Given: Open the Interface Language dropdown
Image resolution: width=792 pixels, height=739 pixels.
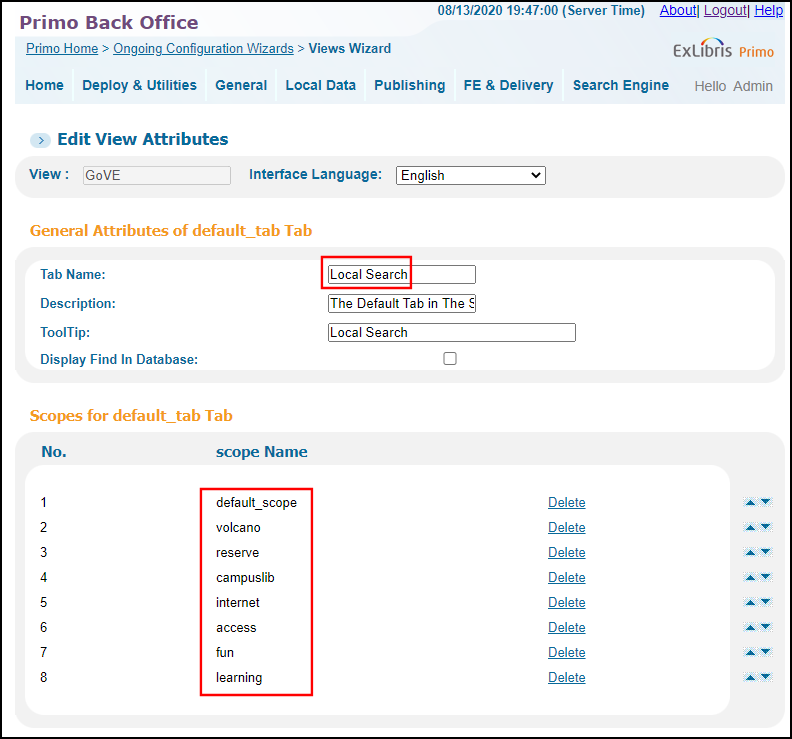Looking at the screenshot, I should point(471,175).
